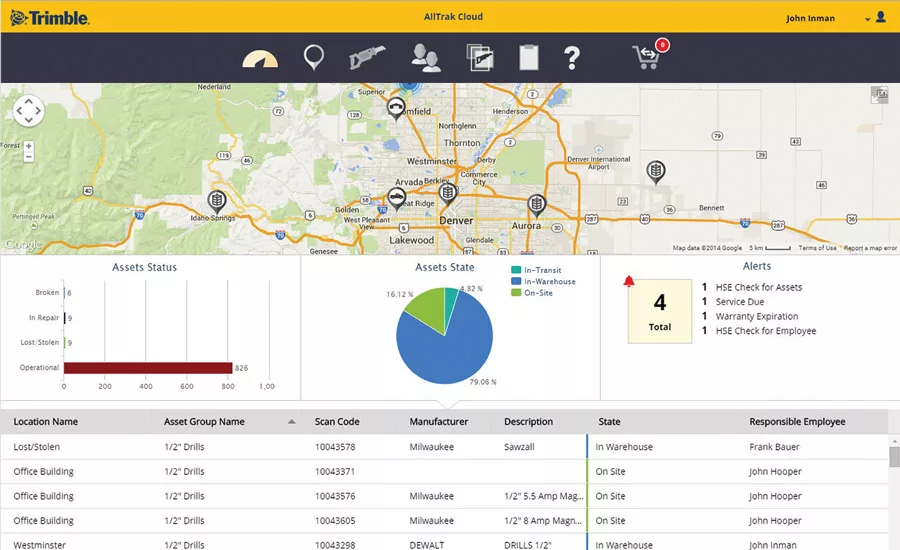This screenshot has width=900, height=550.
Task: Select the building marker above Denver
Action: (448, 193)
